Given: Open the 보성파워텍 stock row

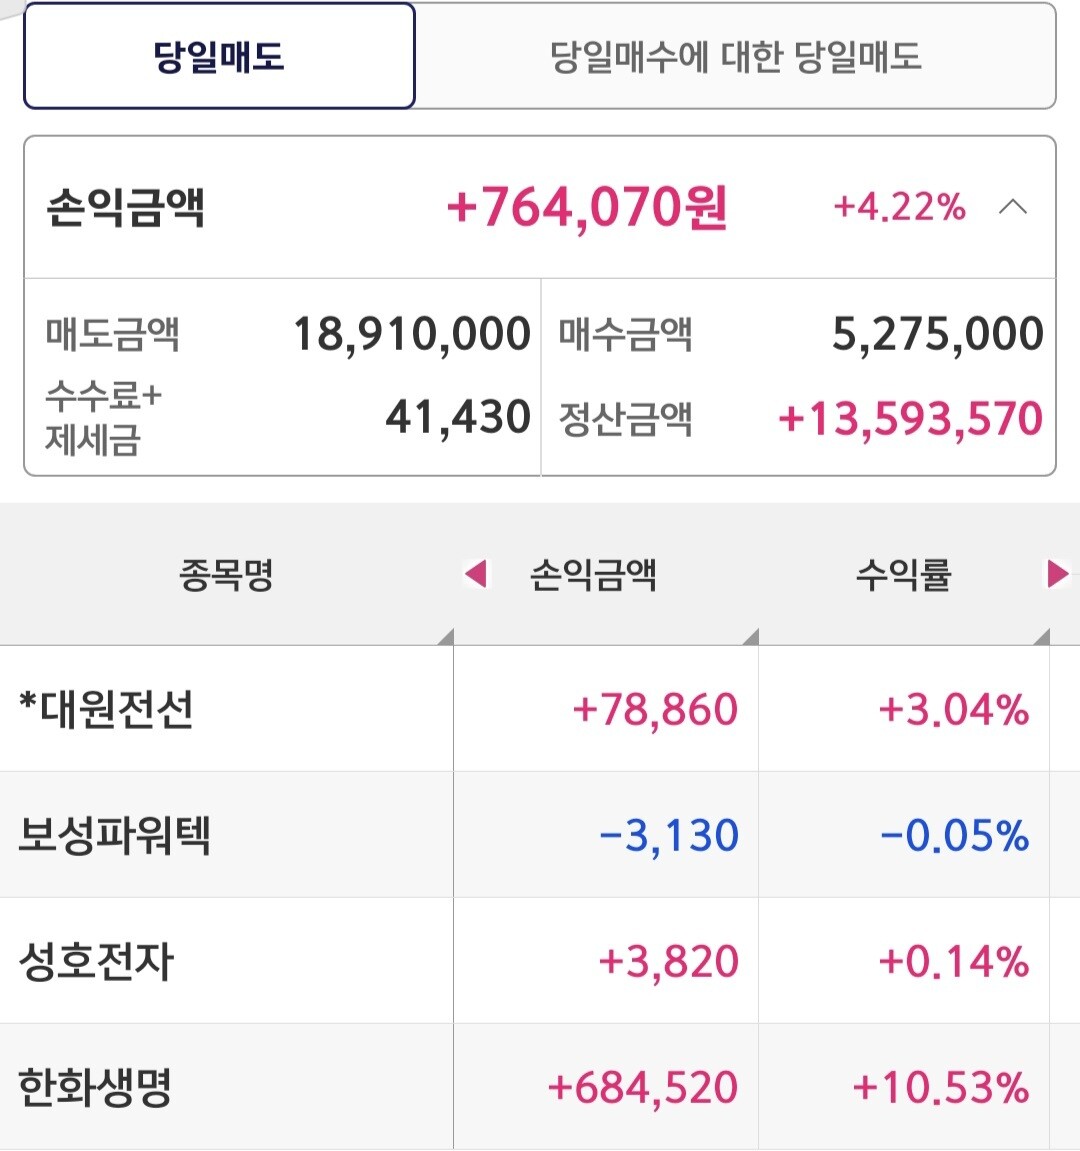Looking at the screenshot, I should 115,835.
